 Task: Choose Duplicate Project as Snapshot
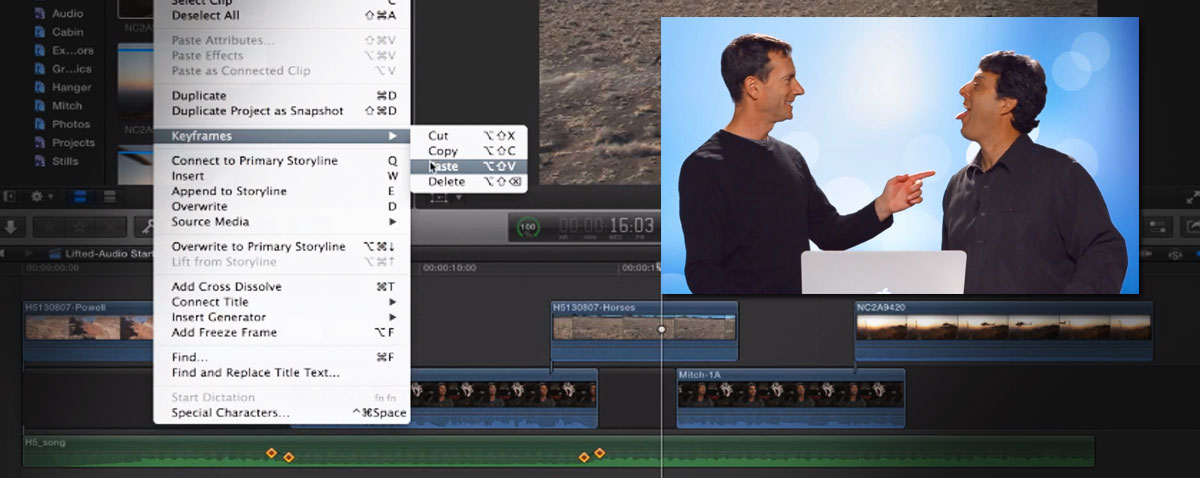point(282,110)
